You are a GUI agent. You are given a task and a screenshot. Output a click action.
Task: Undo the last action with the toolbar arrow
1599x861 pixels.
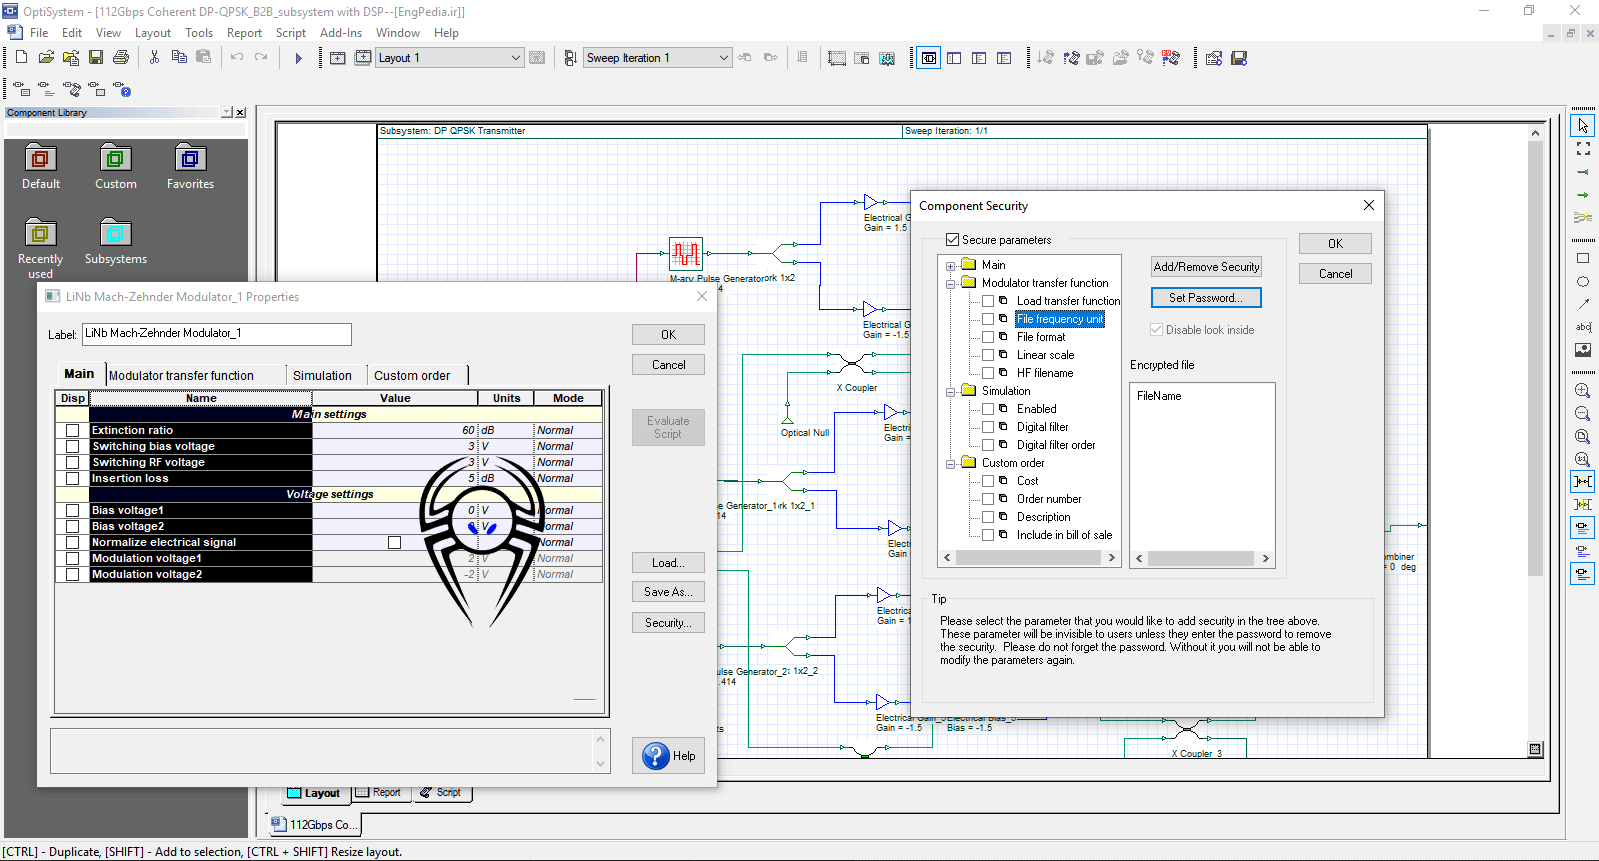(237, 58)
